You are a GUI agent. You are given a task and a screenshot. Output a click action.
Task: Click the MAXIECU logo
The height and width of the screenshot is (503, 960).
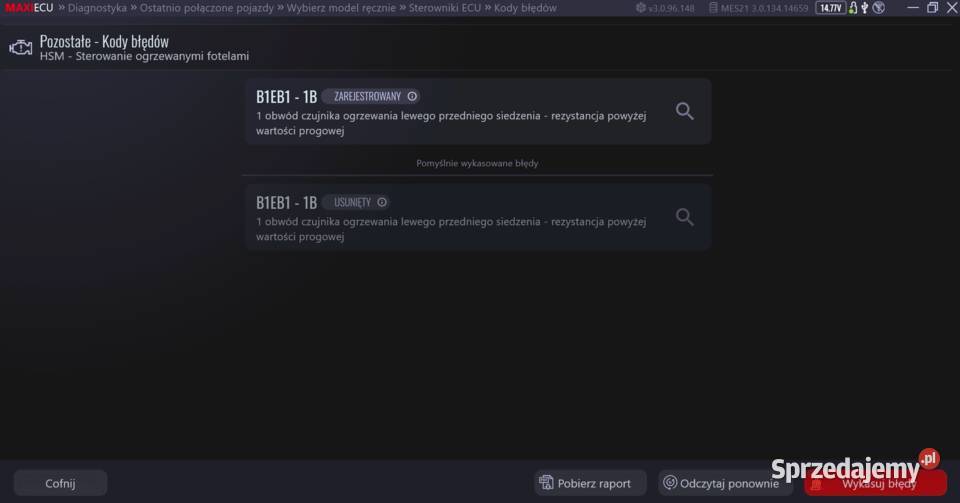click(x=29, y=8)
